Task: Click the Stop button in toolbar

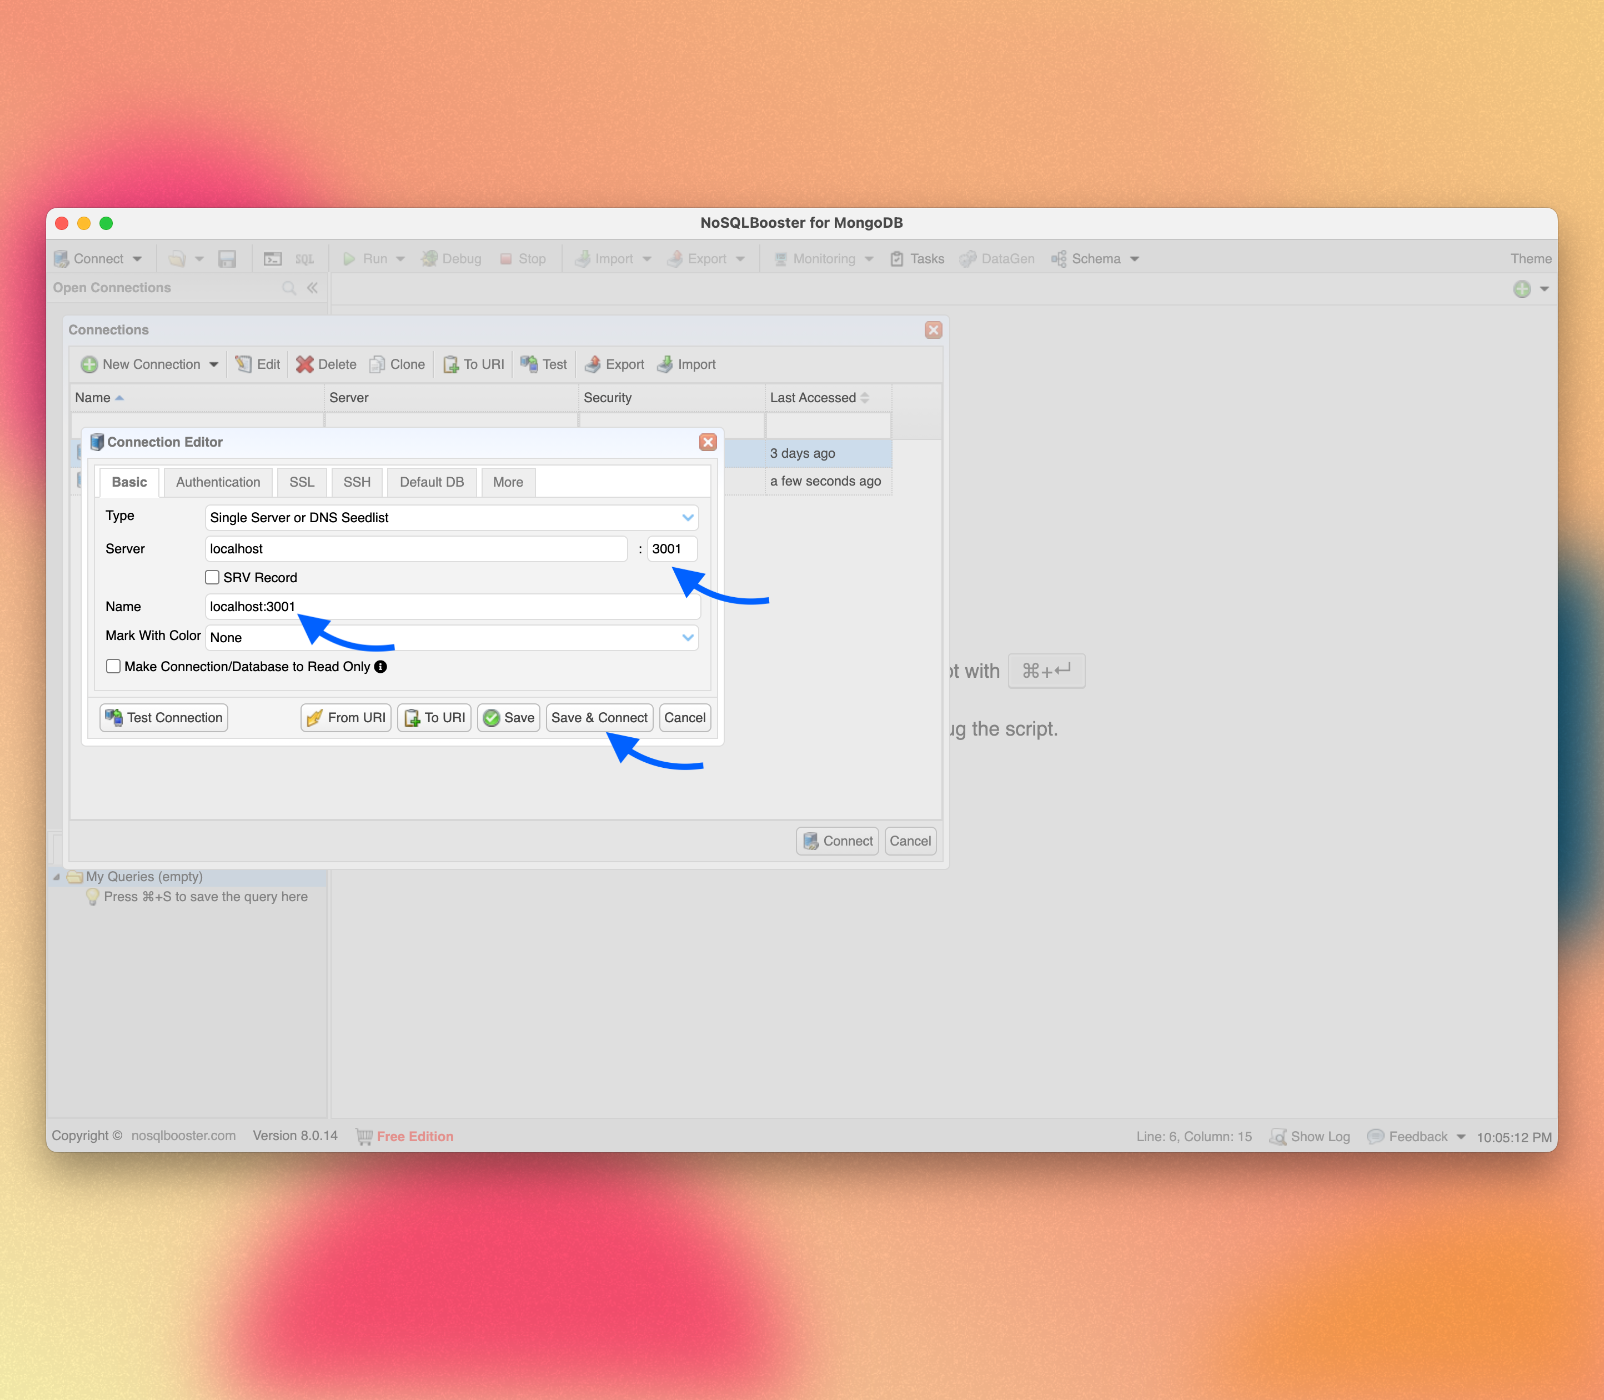Action: tap(523, 259)
